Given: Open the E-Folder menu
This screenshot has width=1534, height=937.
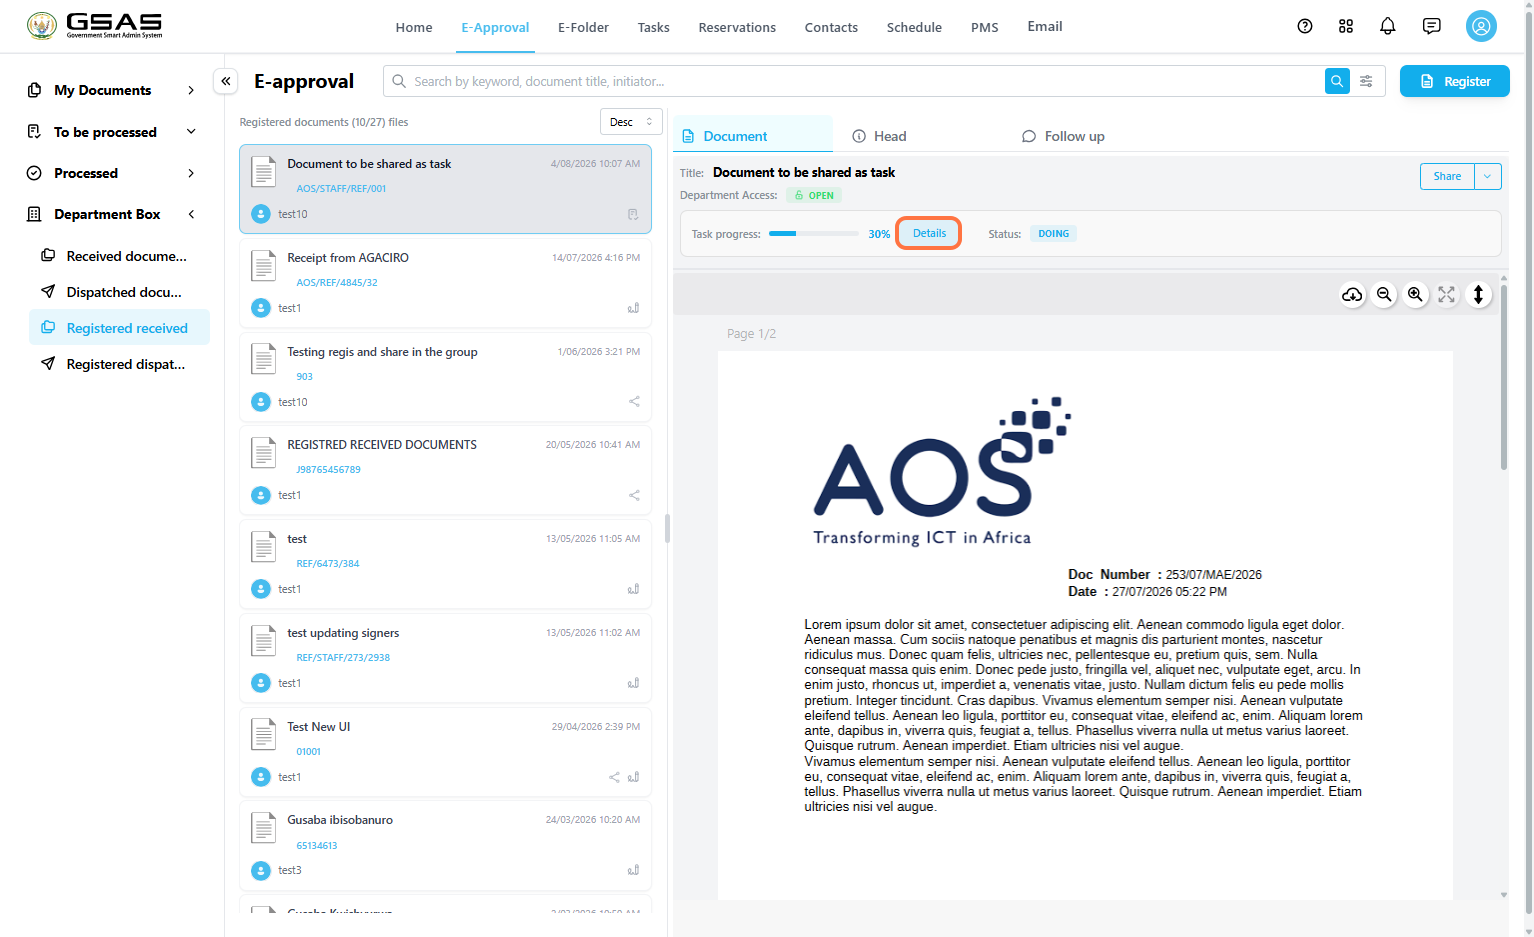Looking at the screenshot, I should pyautogui.click(x=584, y=27).
